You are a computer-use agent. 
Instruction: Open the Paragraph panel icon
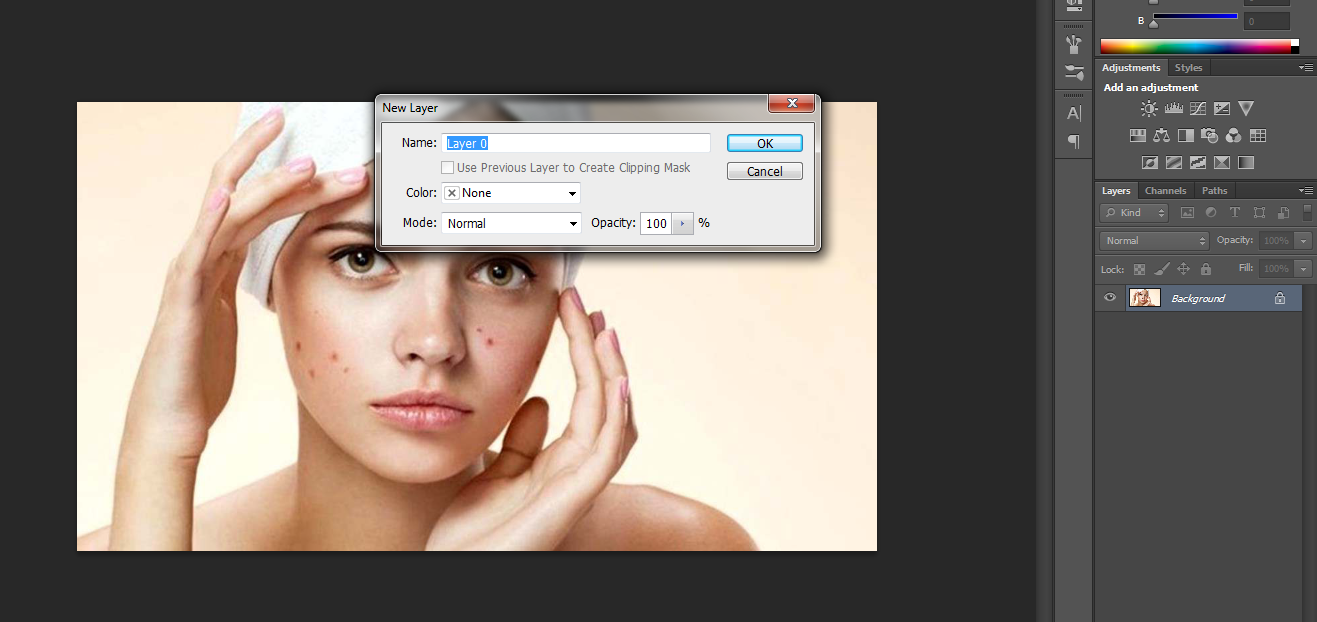1074,141
